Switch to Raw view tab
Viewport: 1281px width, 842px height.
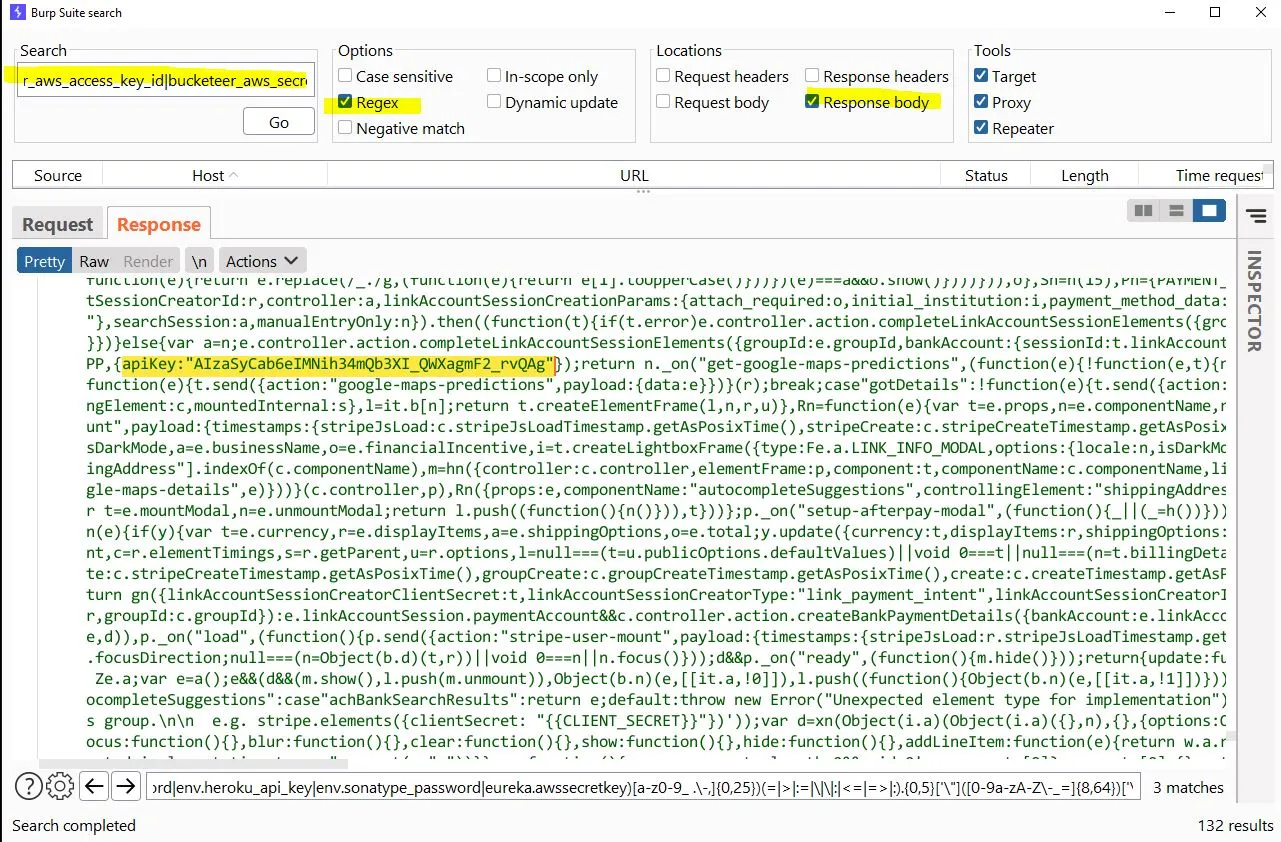coord(94,261)
